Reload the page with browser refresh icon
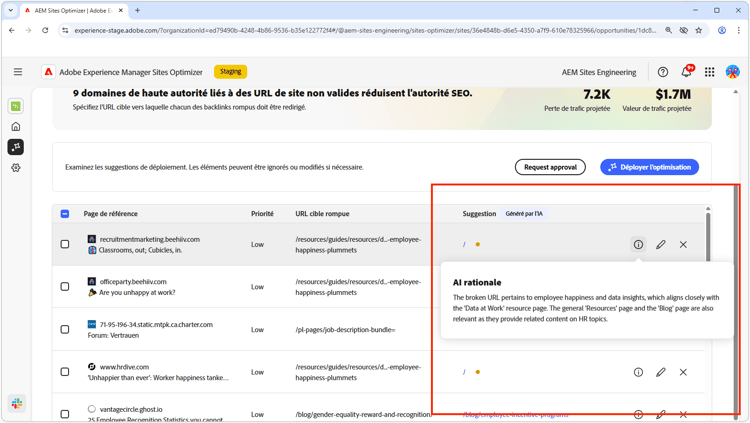 45,30
